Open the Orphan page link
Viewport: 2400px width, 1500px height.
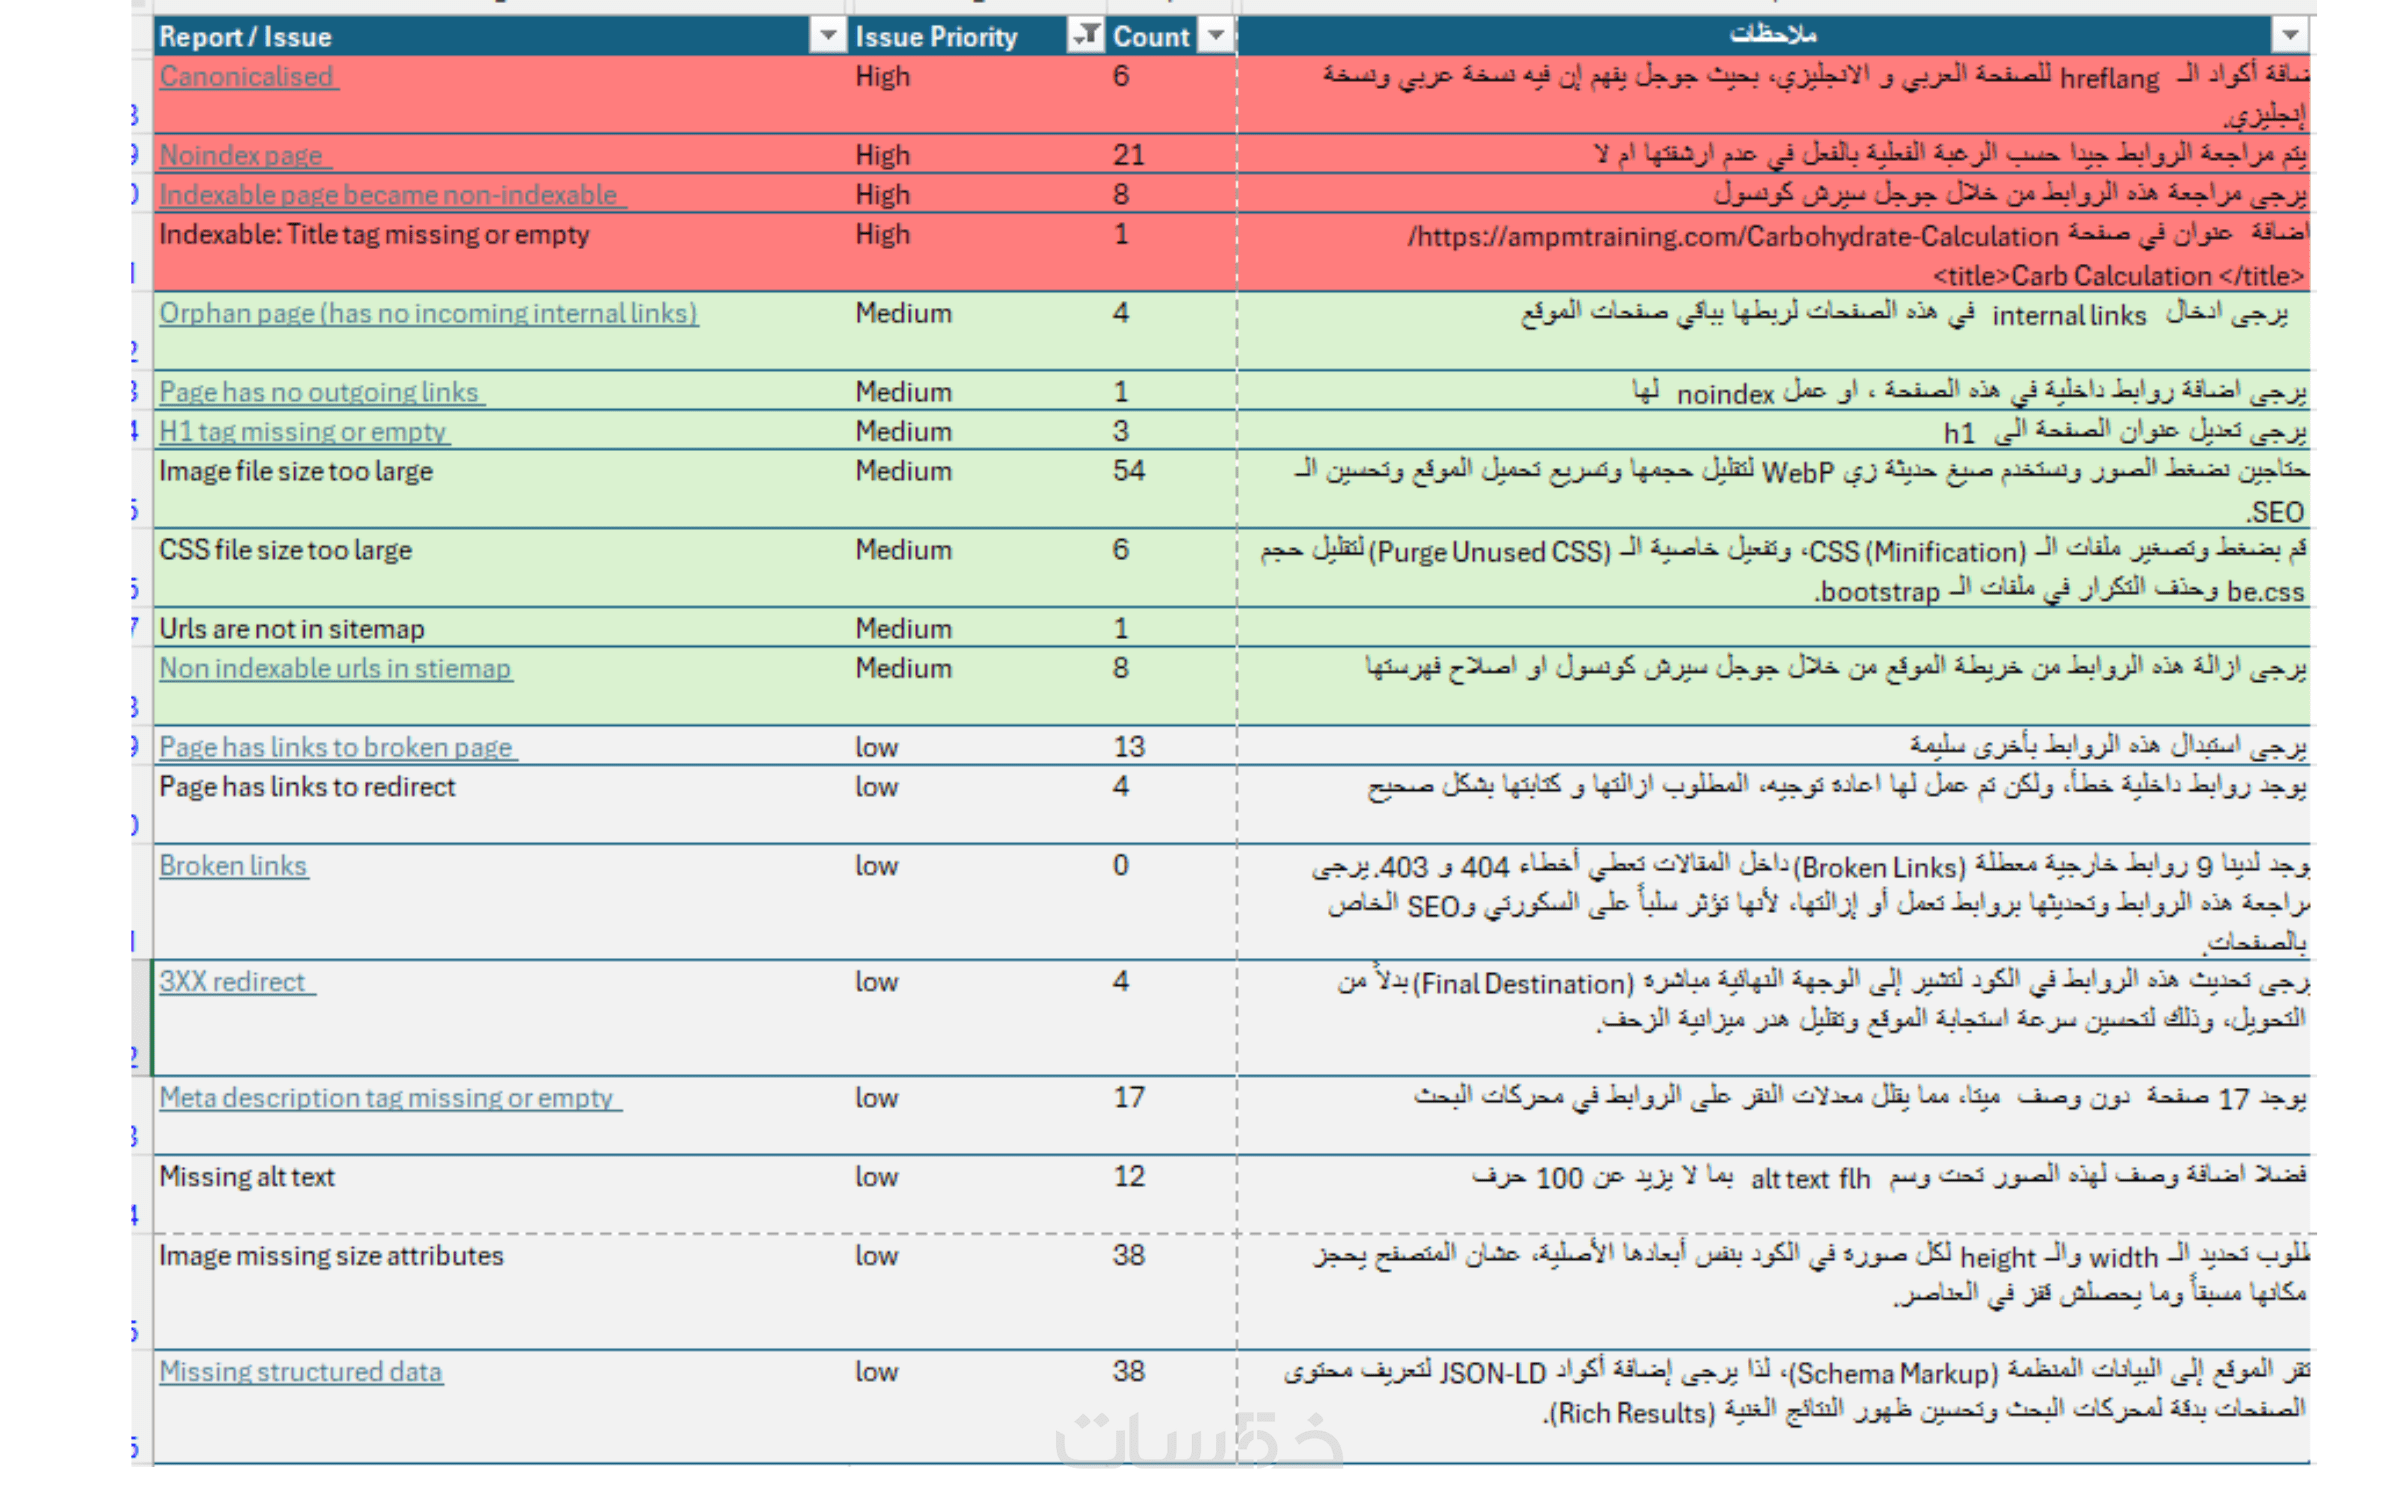(428, 314)
